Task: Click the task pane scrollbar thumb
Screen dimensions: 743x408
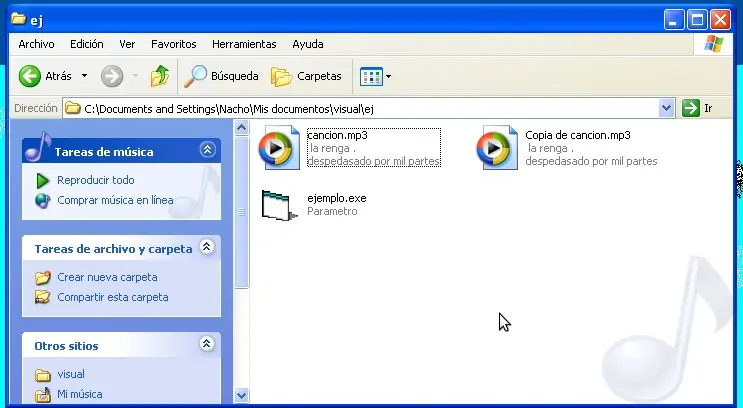Action: click(x=242, y=212)
